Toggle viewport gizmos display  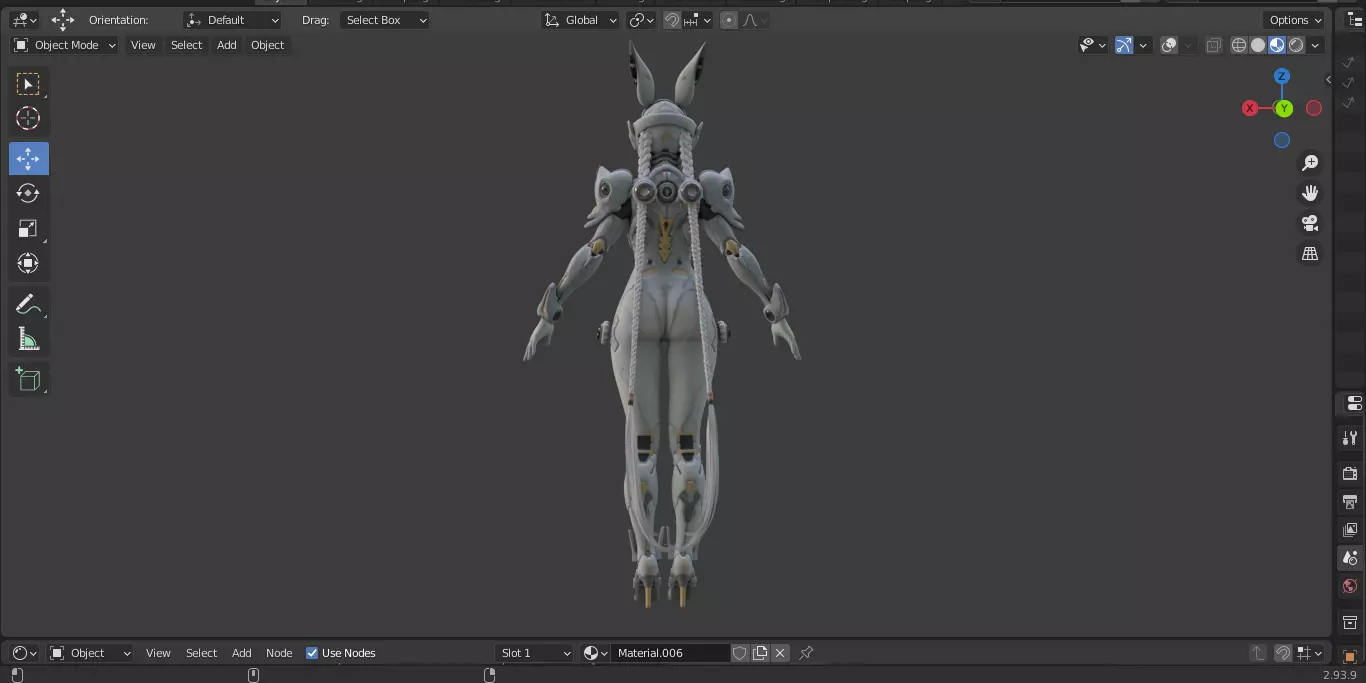coord(1124,45)
